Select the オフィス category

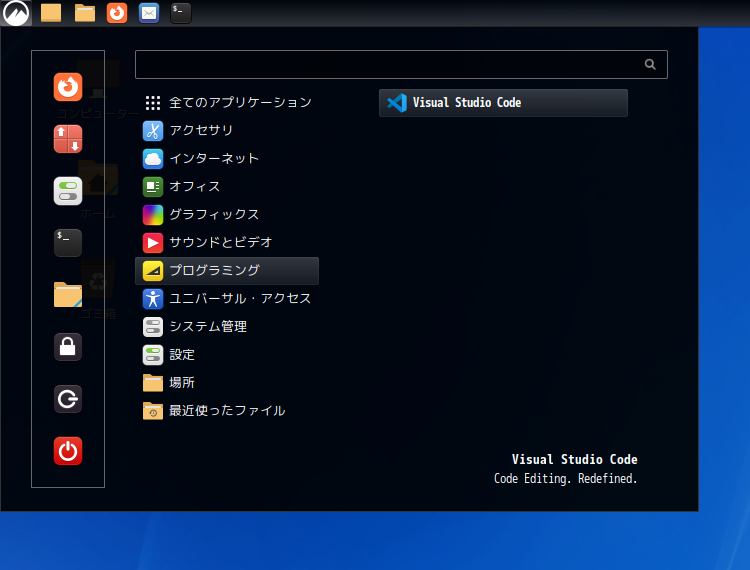click(x=227, y=186)
